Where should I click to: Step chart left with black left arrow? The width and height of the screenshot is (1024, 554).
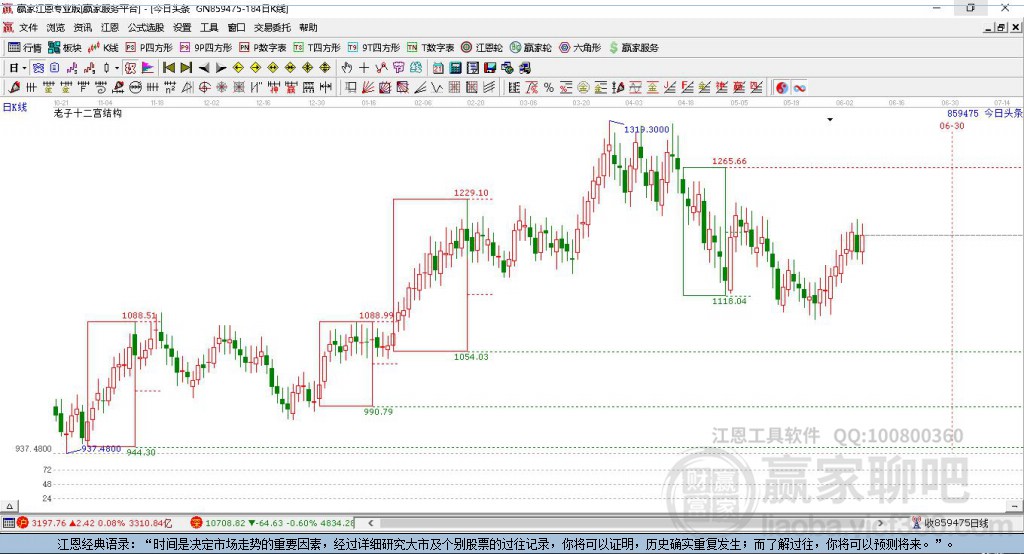[x=204, y=68]
